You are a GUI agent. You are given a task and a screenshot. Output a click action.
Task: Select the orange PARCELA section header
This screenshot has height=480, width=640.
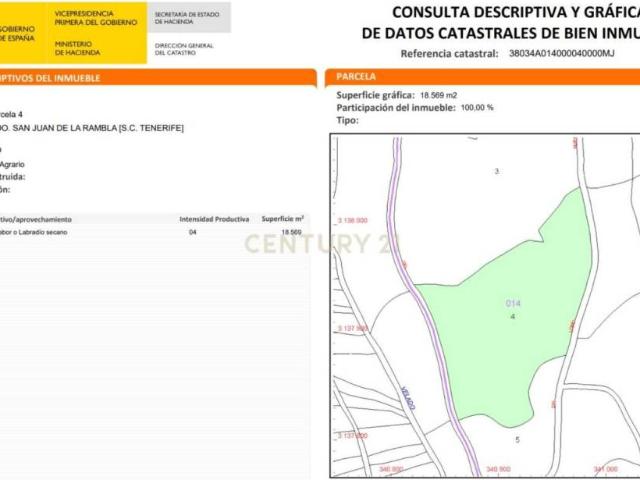[482, 77]
